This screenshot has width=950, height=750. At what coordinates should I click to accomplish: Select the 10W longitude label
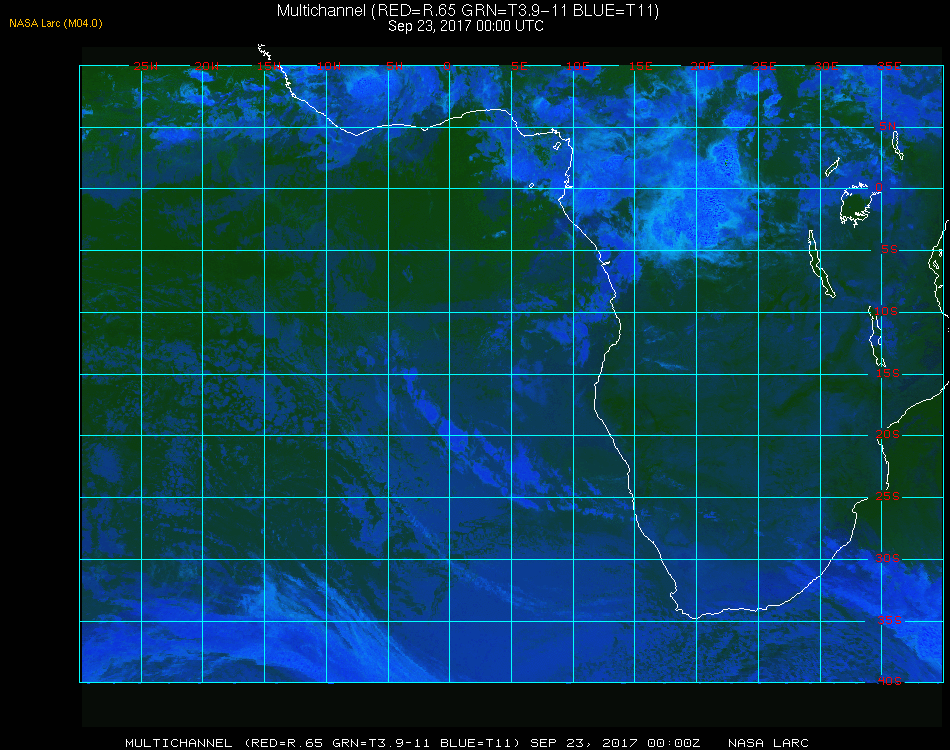point(329,66)
